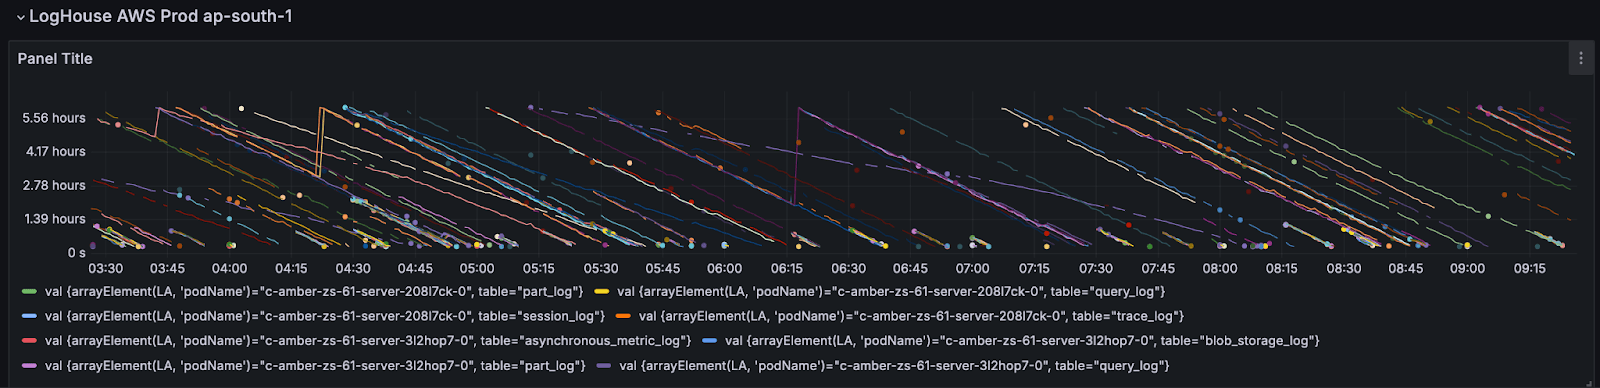Viewport: 1600px width, 388px height.
Task: Toggle legend series 208l7ck-0 table trace_log
Action: (x=911, y=316)
